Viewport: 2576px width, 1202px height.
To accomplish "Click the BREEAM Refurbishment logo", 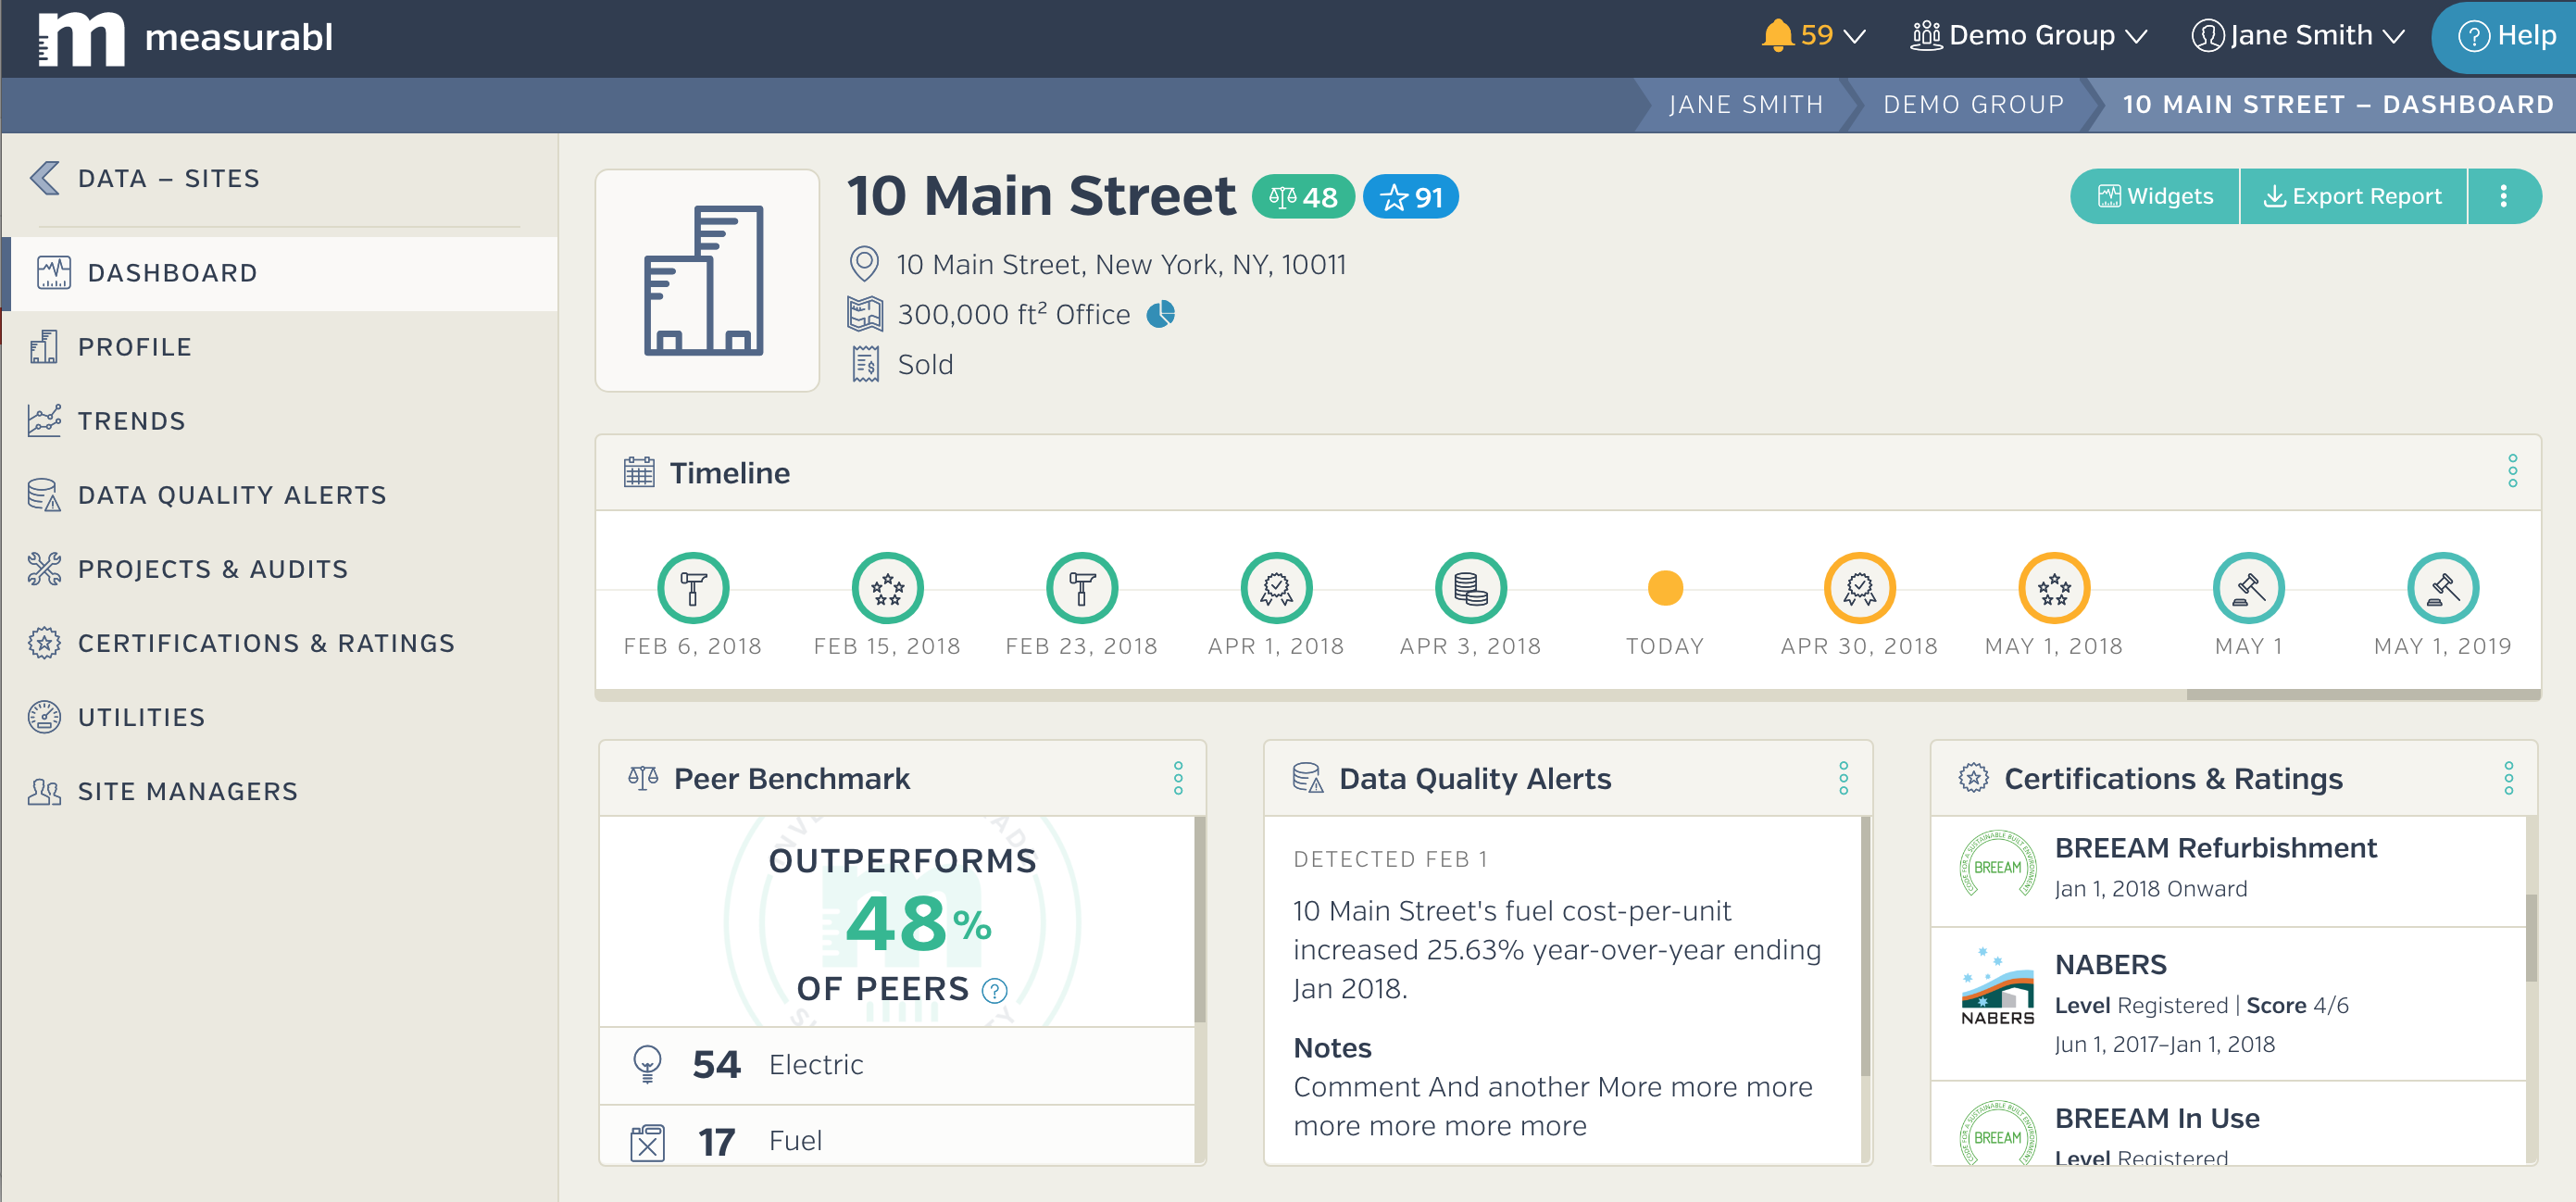I will pos(1997,867).
